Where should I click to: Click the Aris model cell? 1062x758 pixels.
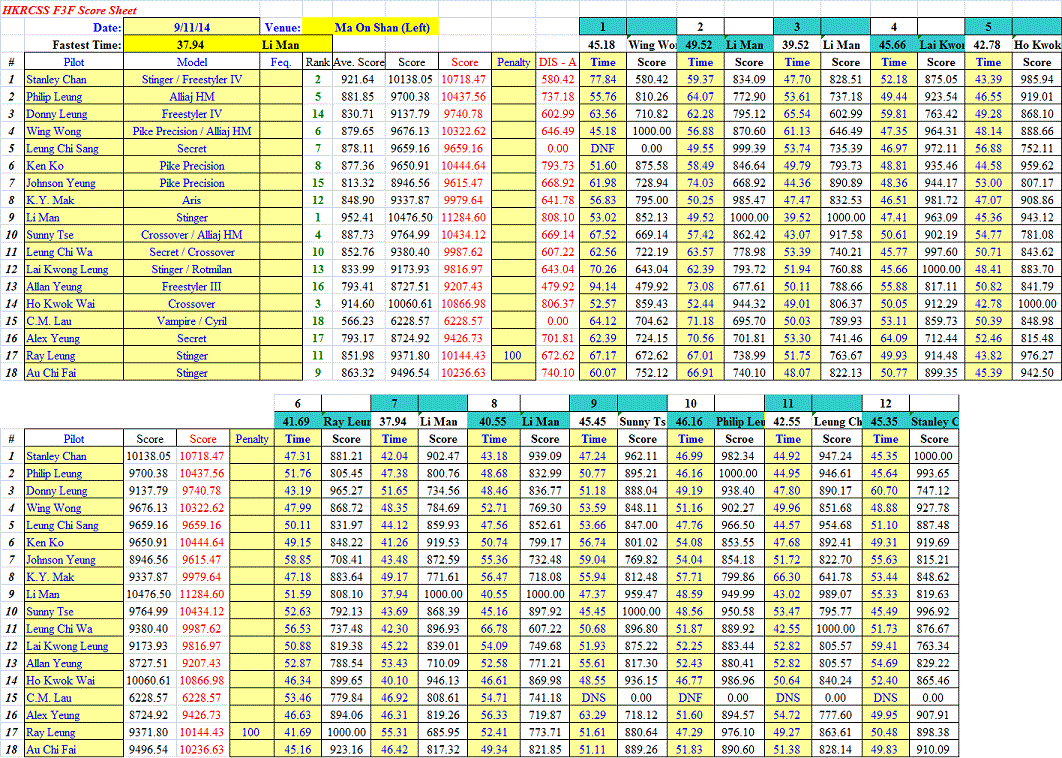point(191,200)
